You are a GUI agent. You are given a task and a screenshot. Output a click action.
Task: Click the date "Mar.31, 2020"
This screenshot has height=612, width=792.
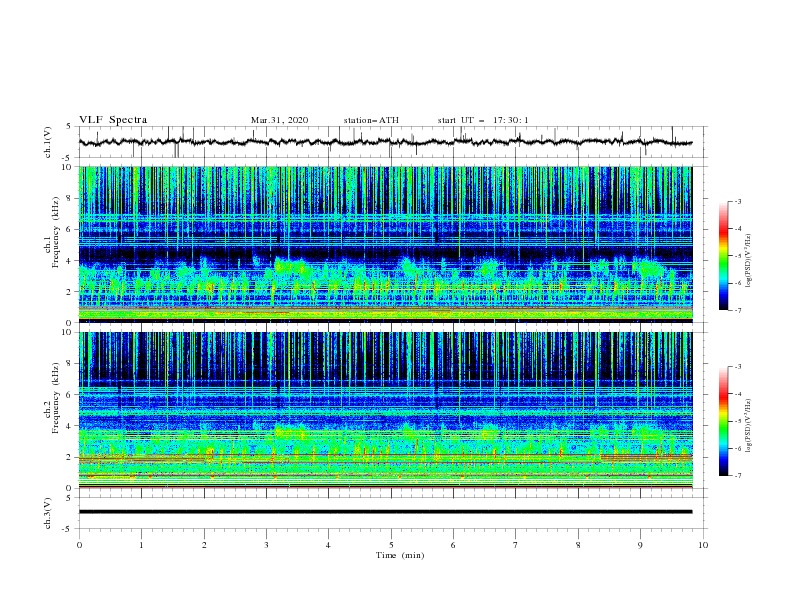[279, 120]
